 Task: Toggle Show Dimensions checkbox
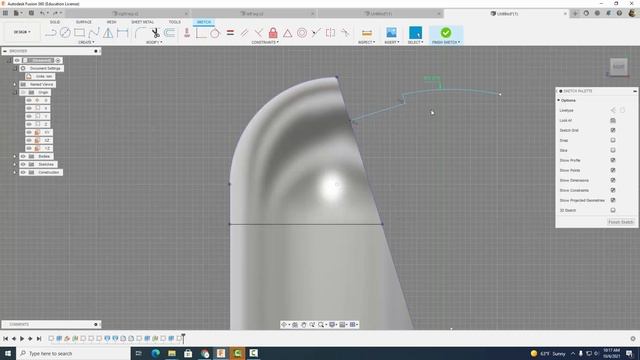coord(613,180)
